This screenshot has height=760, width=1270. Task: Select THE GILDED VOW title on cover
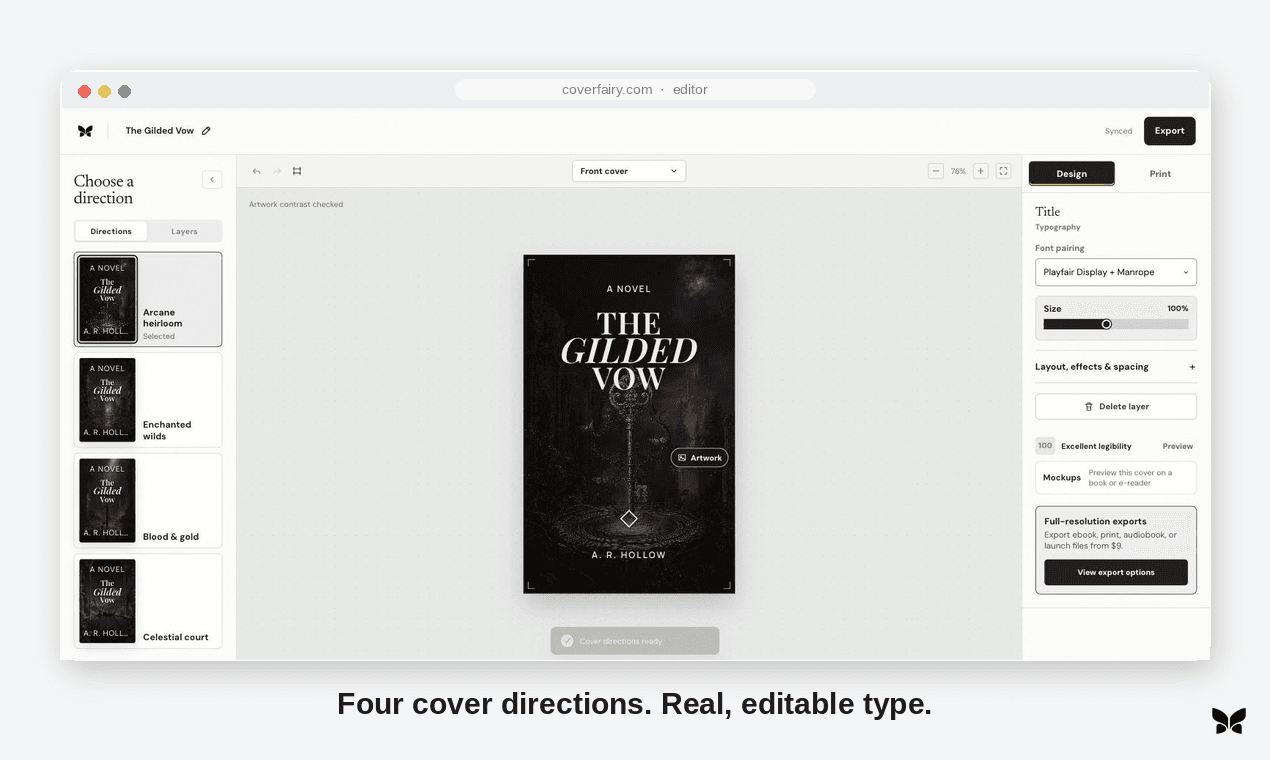click(x=629, y=351)
